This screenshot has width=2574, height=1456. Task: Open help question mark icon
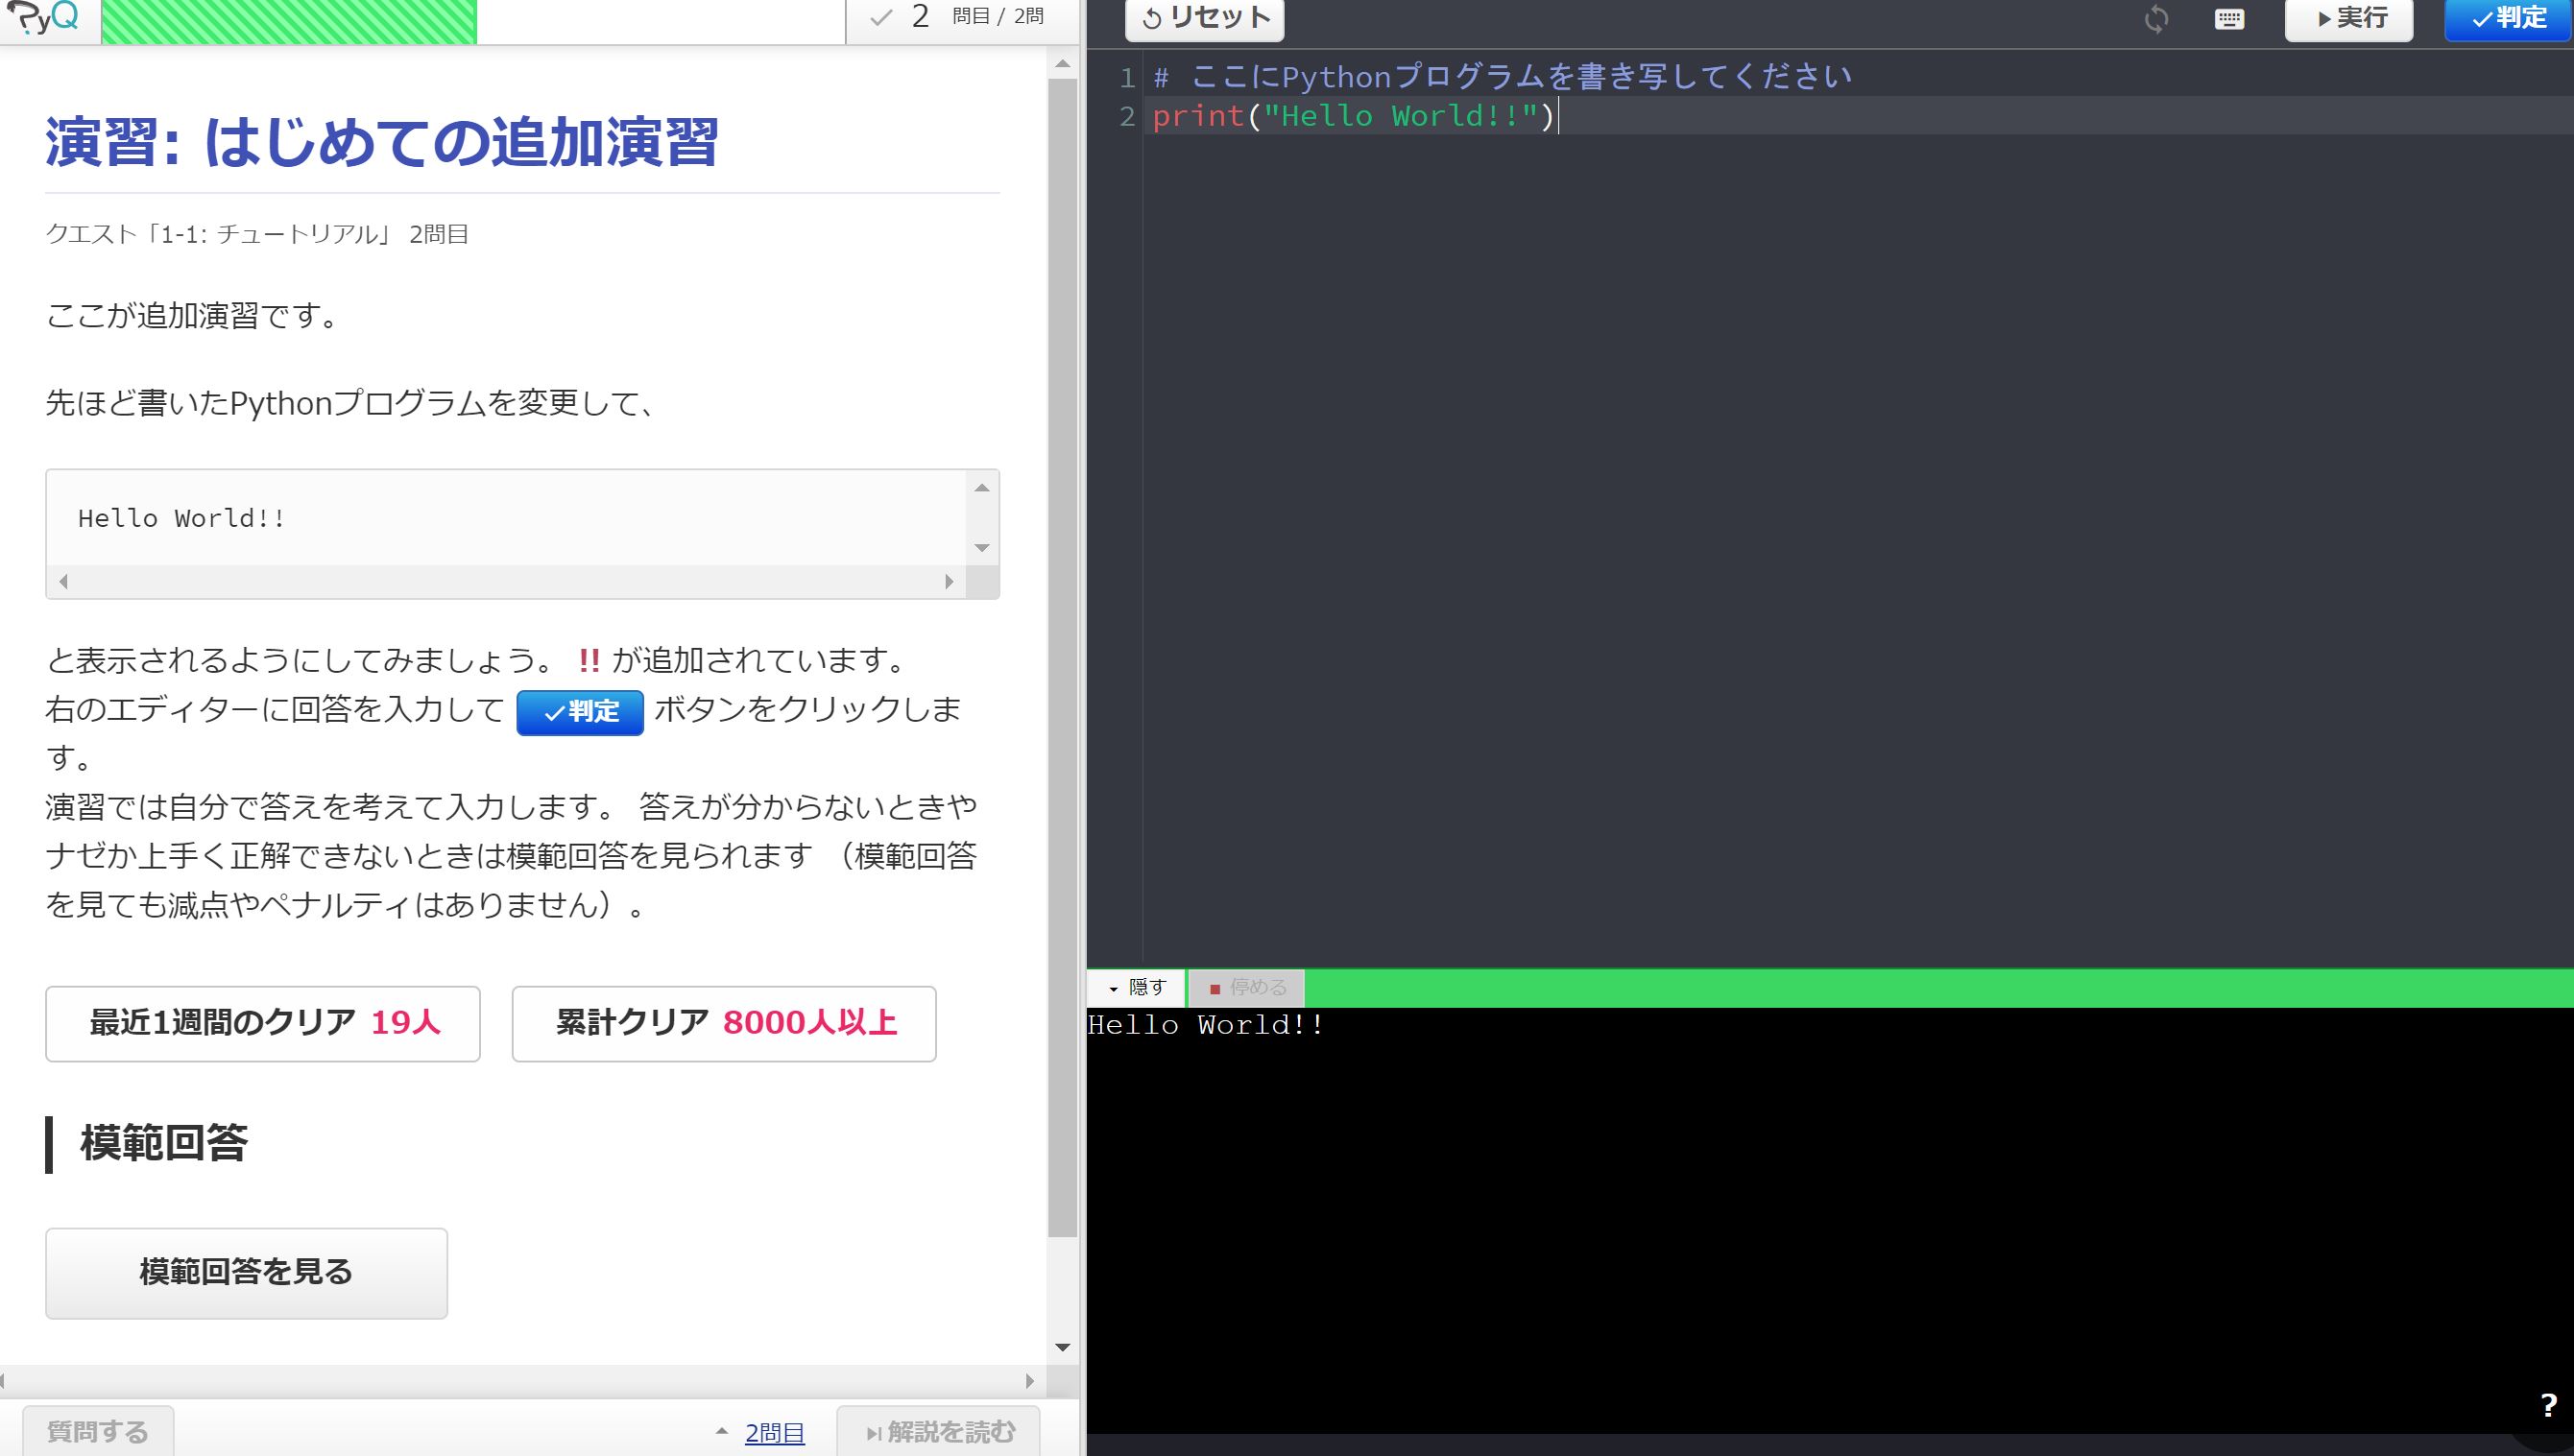click(x=2549, y=1406)
